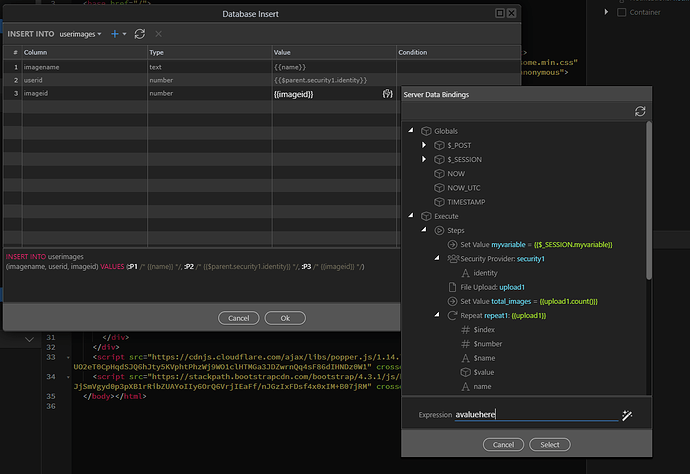The image size is (690, 474).
Task: Expand the Container node in background panel
Action: [x=606, y=12]
